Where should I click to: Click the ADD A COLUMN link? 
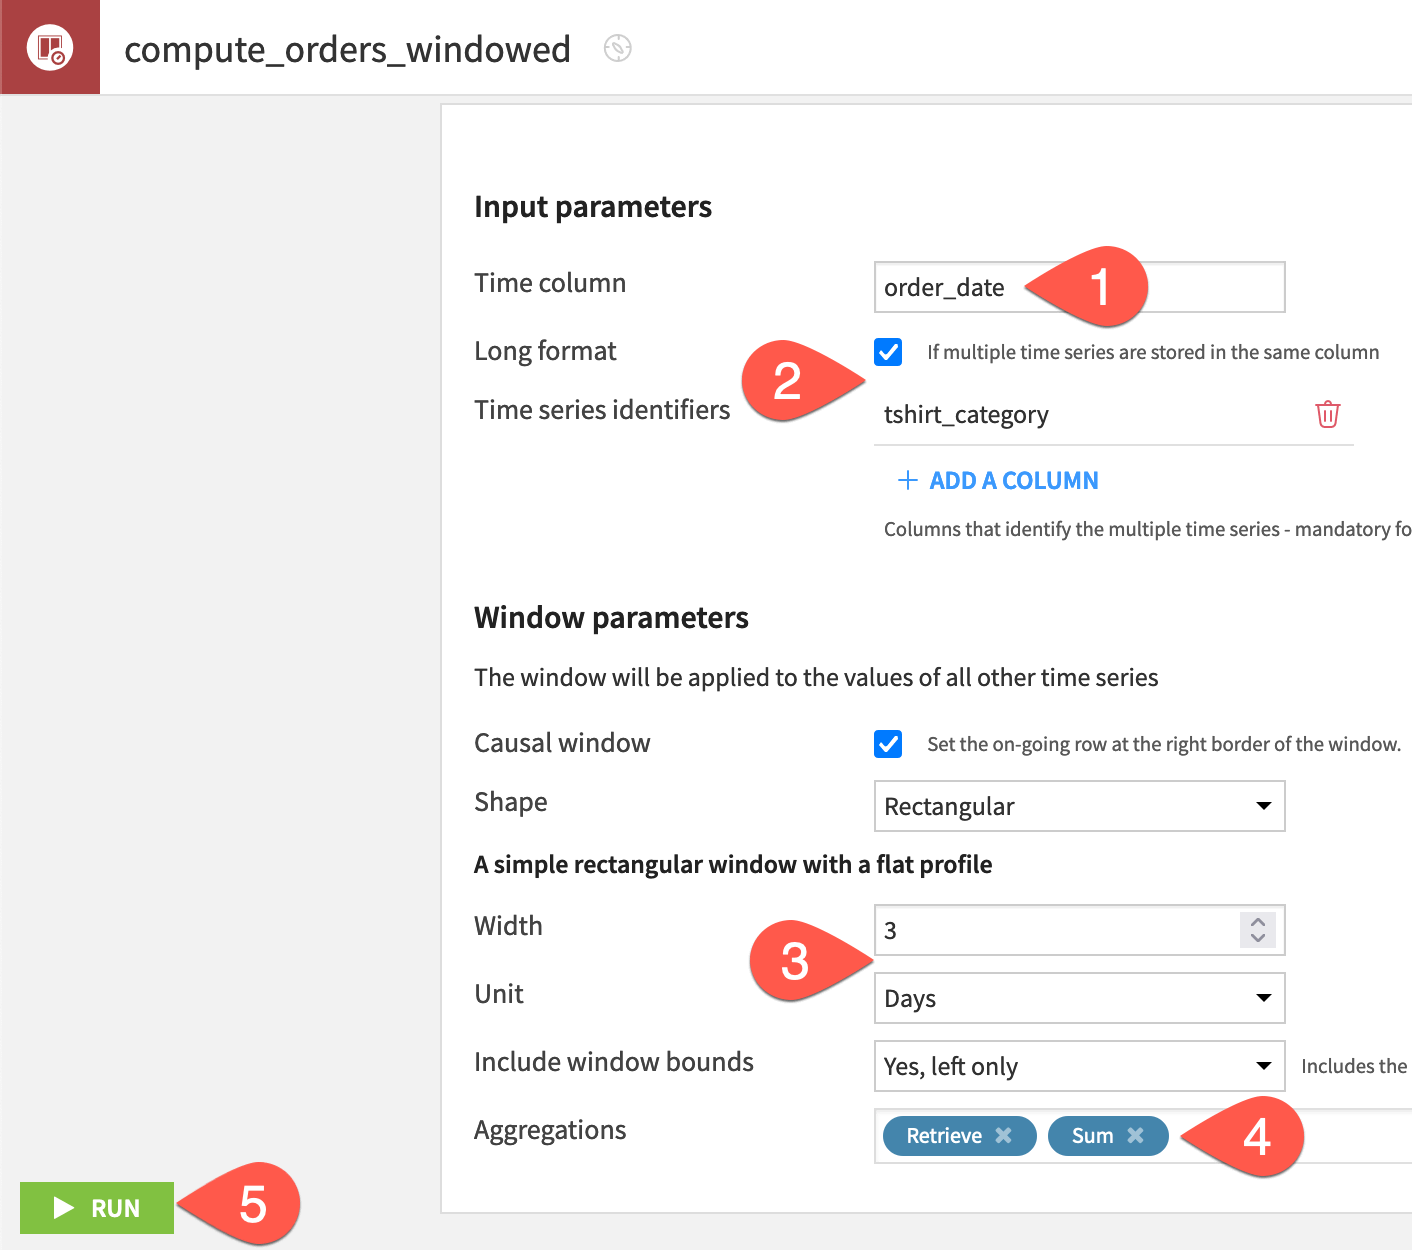1013,480
